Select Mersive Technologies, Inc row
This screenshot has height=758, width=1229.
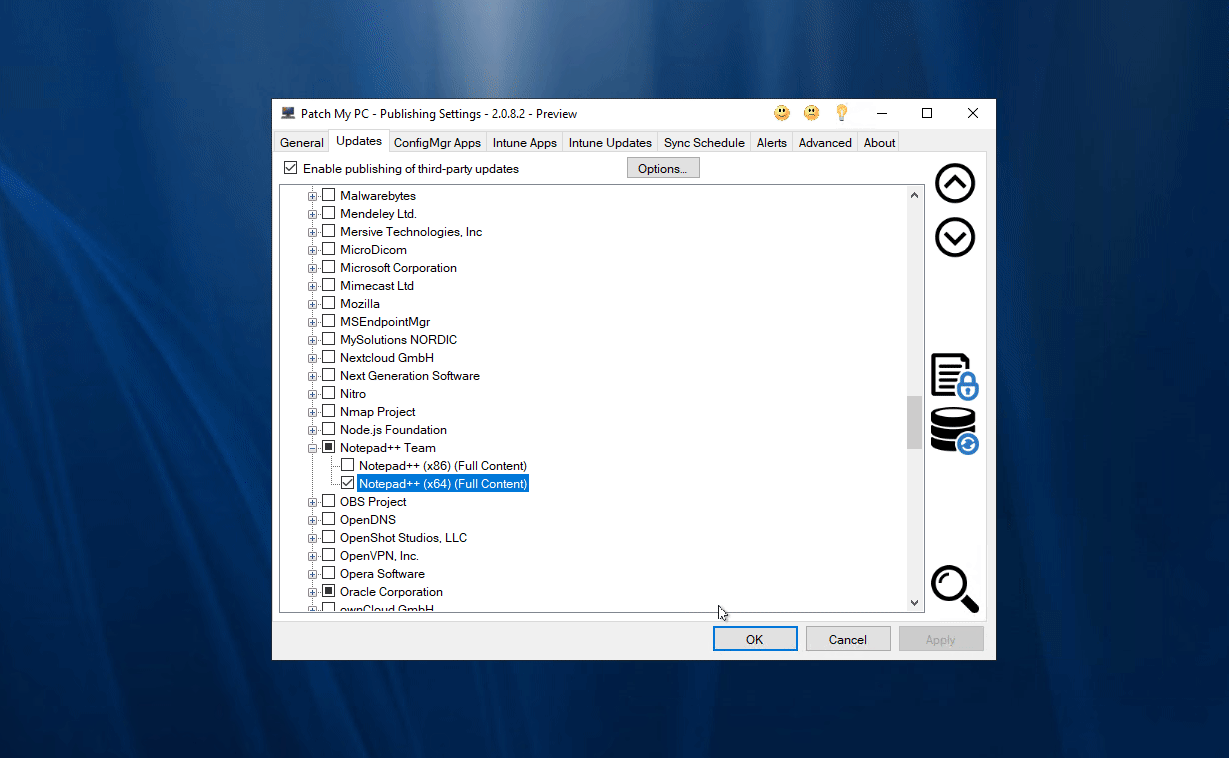pyautogui.click(x=411, y=231)
